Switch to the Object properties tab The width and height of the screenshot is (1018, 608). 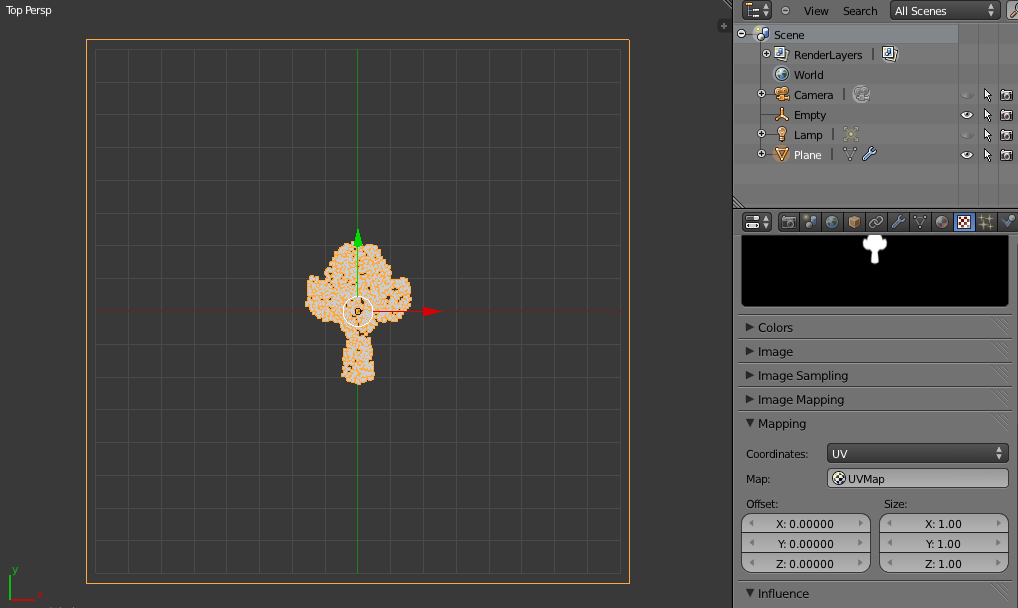pyautogui.click(x=854, y=222)
